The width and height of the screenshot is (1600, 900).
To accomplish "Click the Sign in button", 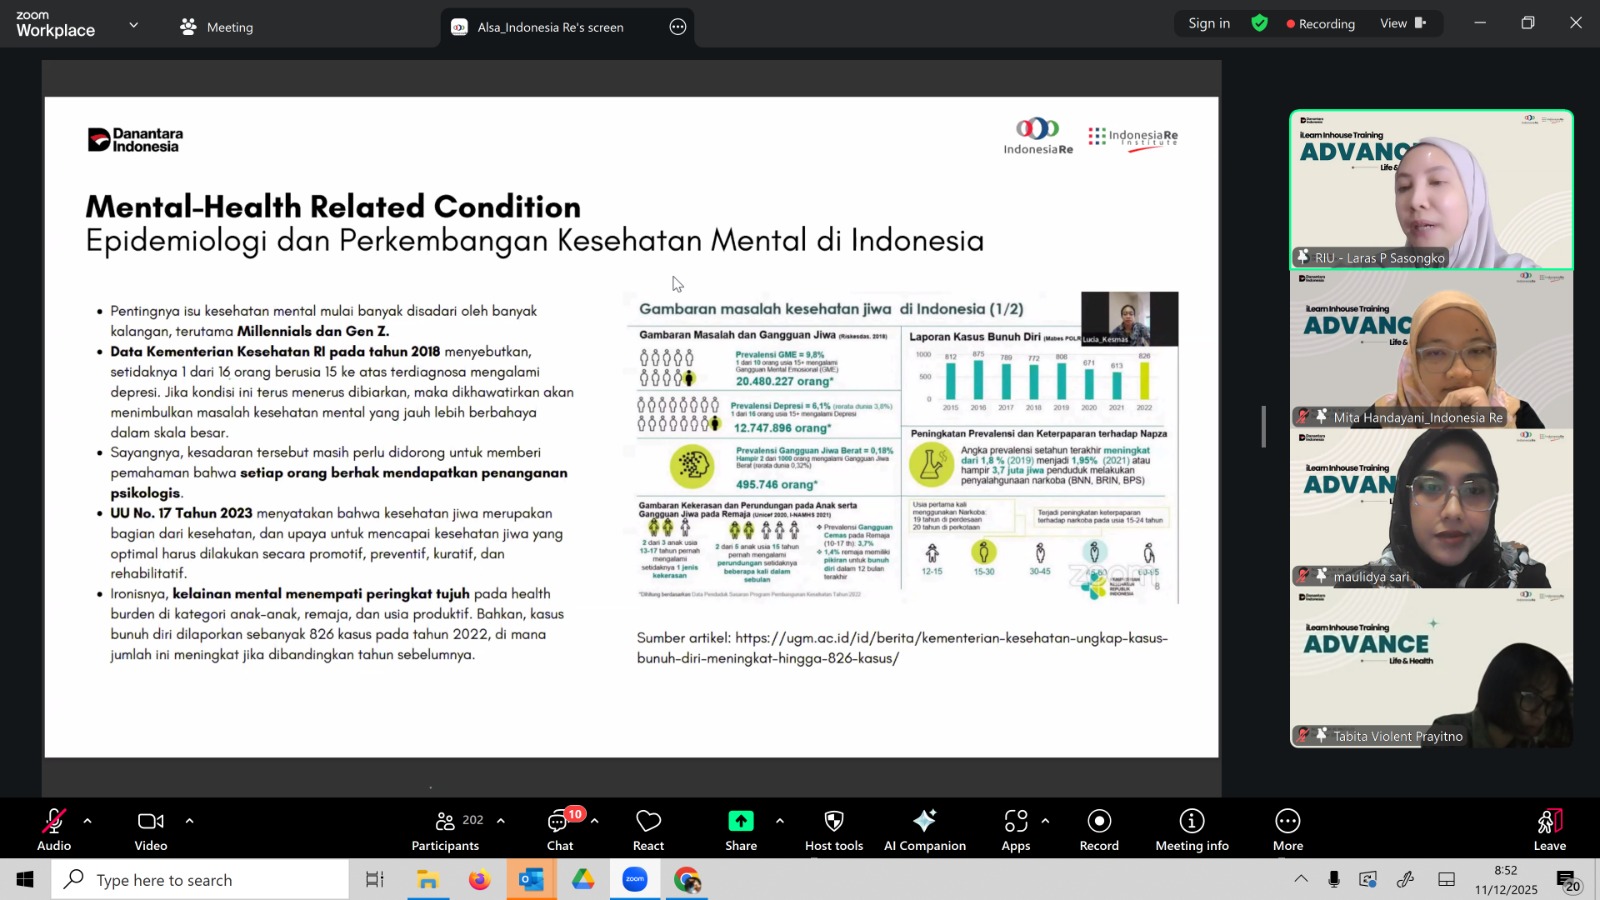I will point(1209,23).
